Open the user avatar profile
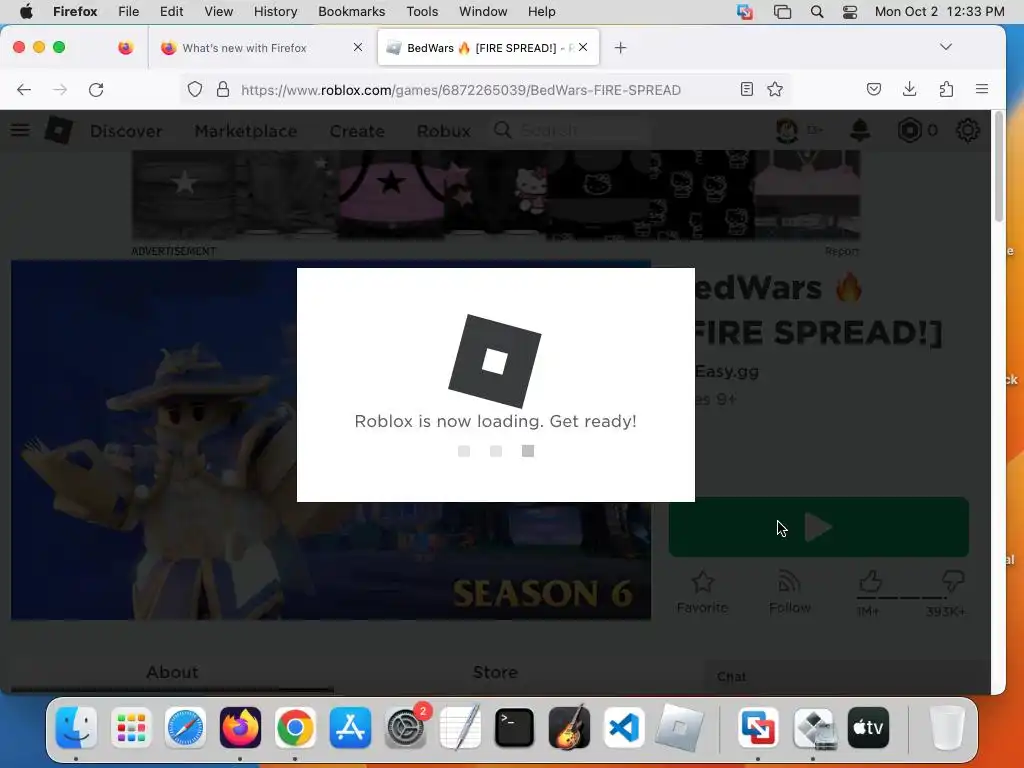1024x768 pixels. (787, 131)
